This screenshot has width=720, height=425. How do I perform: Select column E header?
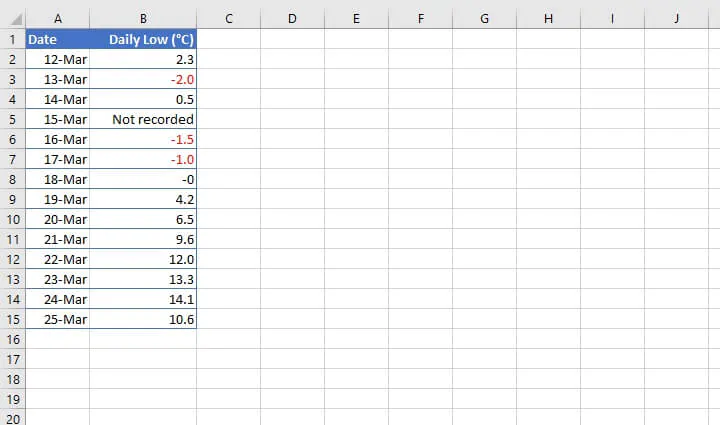[356, 18]
